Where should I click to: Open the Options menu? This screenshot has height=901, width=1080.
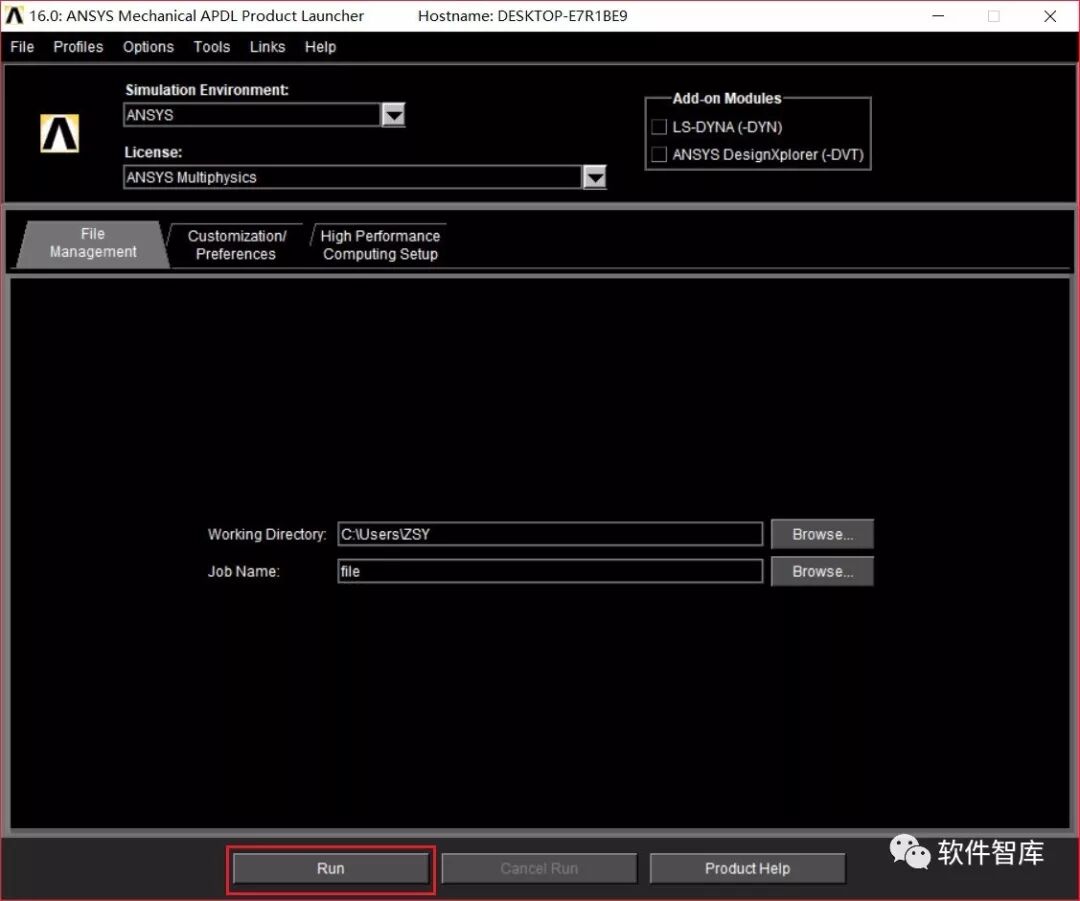click(148, 47)
